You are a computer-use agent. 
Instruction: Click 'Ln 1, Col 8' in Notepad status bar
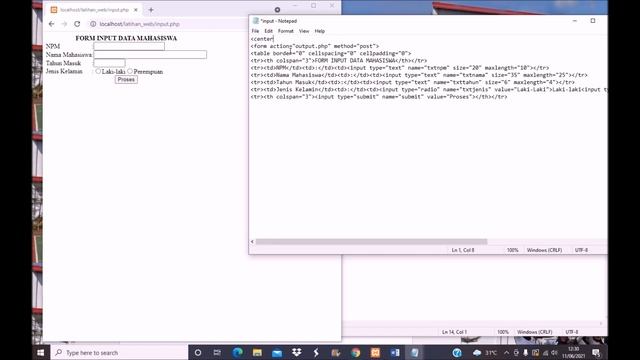tap(463, 250)
